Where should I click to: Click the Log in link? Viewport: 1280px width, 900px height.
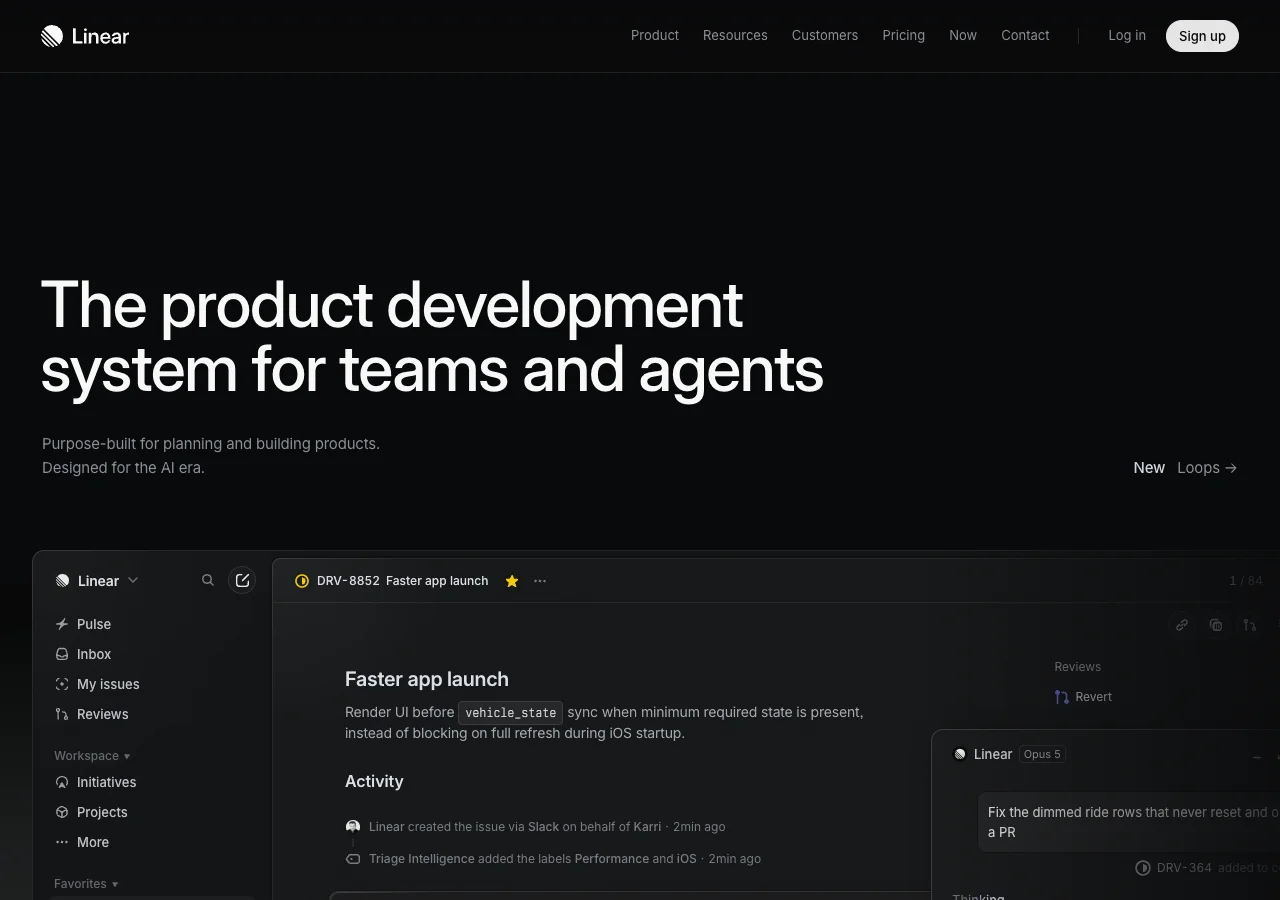click(x=1127, y=36)
